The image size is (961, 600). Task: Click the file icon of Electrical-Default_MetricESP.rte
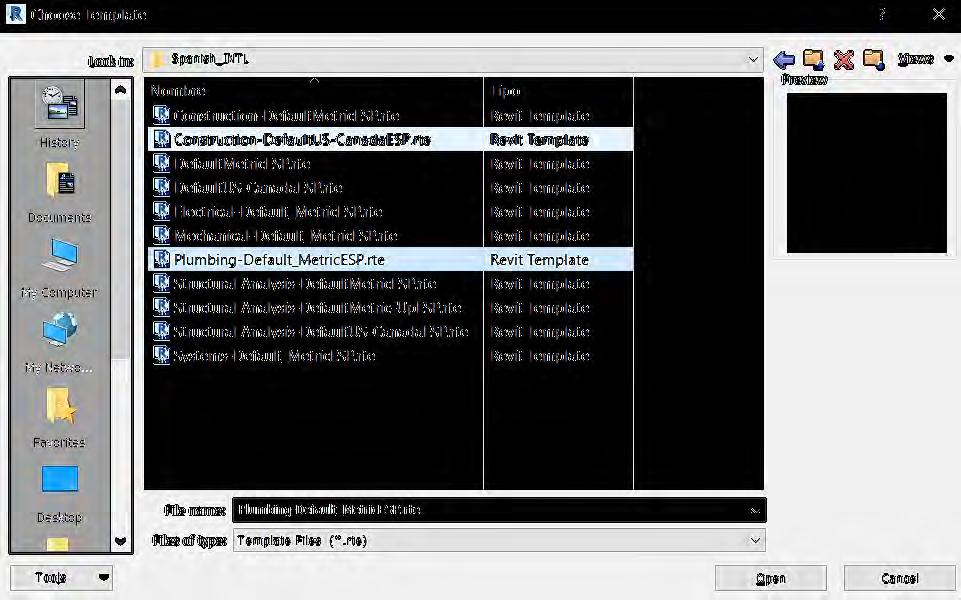point(161,211)
